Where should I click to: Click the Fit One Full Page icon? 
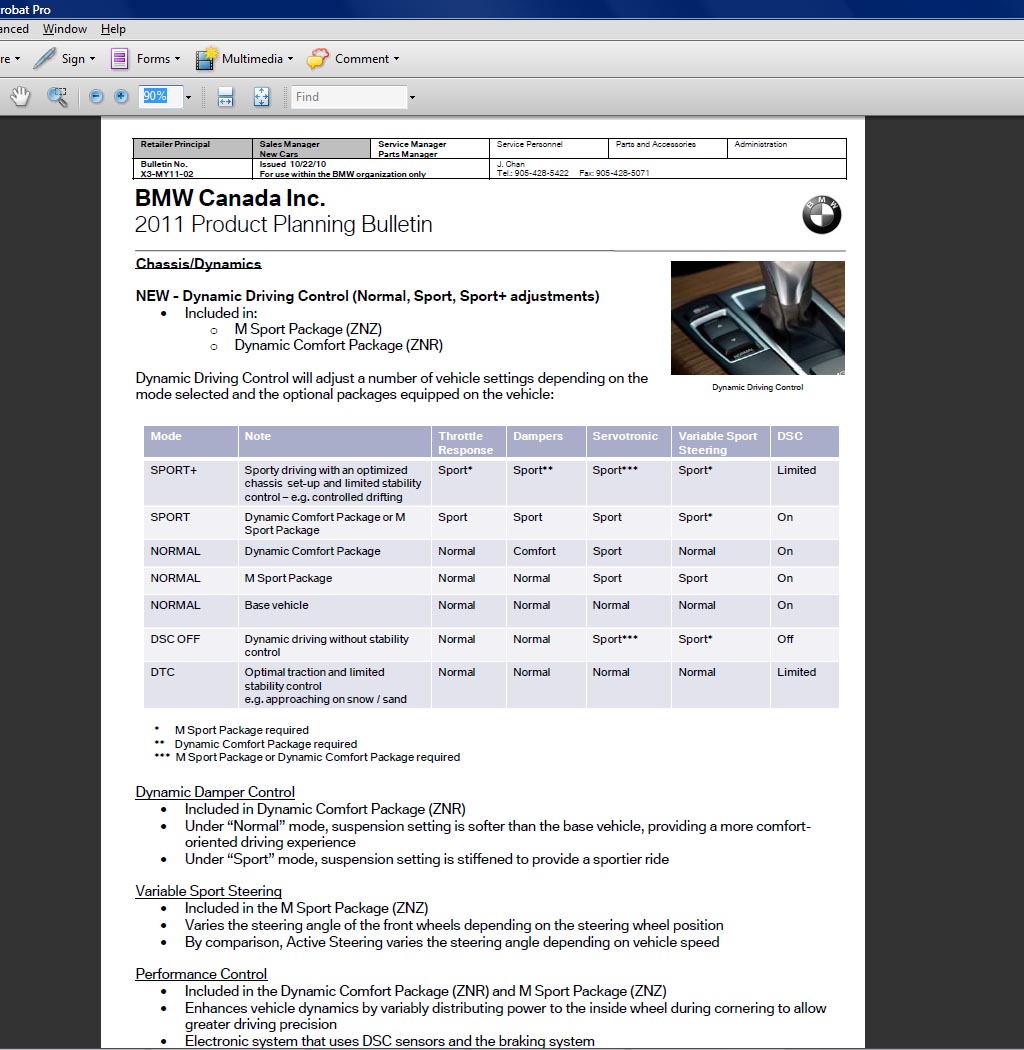[261, 96]
